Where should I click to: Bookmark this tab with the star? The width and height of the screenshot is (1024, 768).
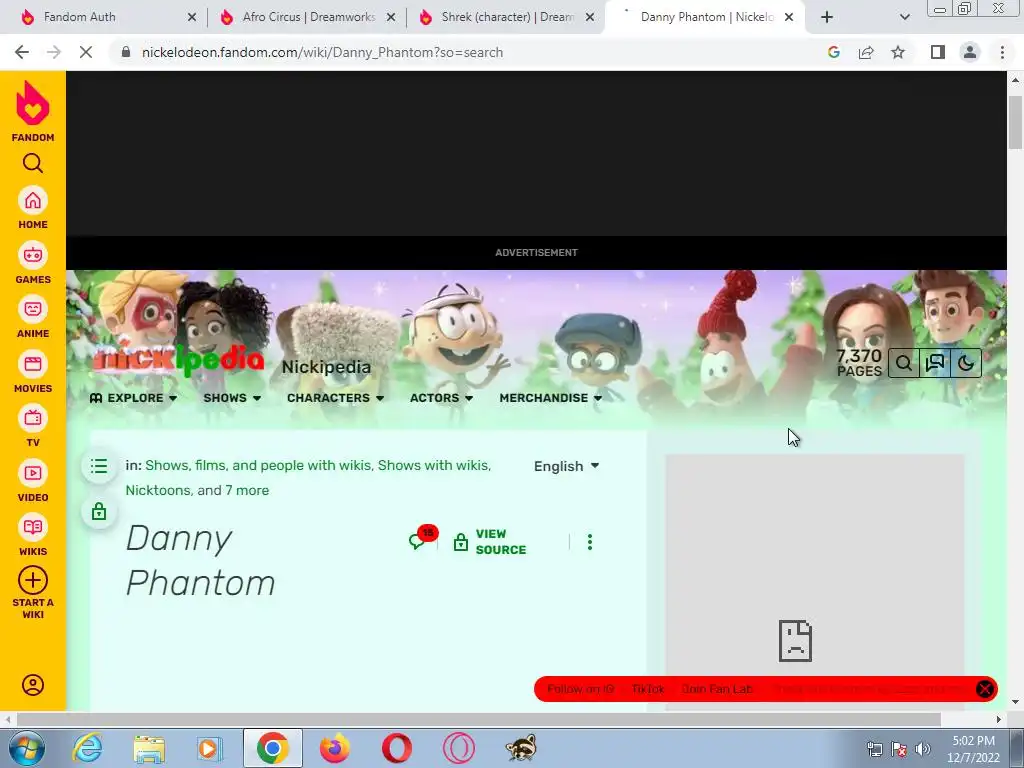[898, 52]
